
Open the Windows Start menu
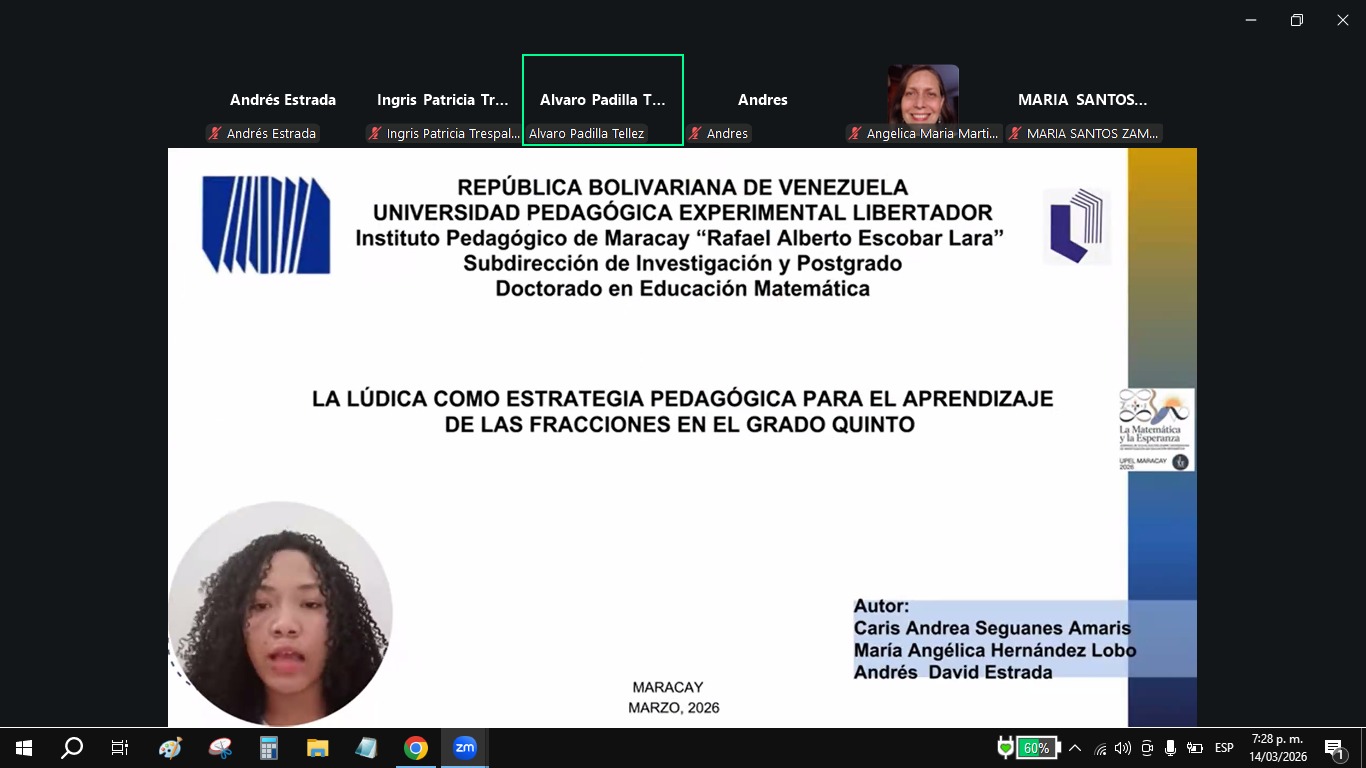[x=24, y=748]
